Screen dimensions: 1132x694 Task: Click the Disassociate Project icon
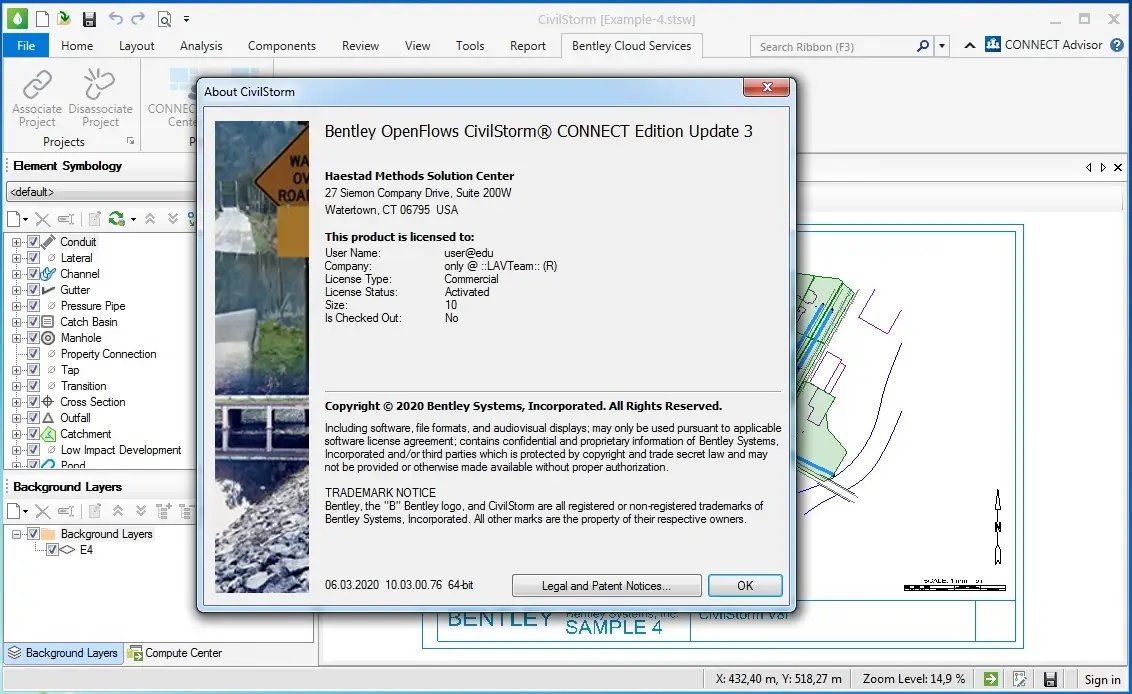pyautogui.click(x=100, y=84)
